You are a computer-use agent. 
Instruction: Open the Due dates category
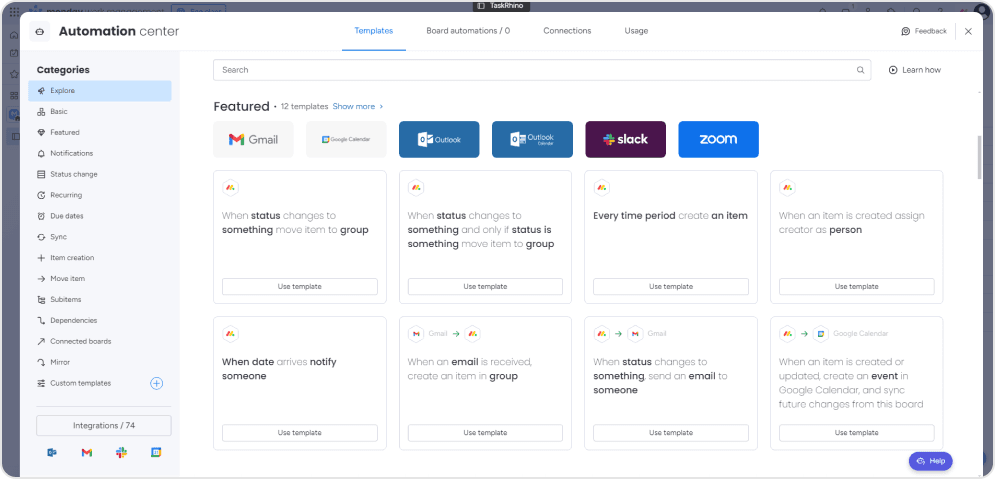[x=100, y=216]
